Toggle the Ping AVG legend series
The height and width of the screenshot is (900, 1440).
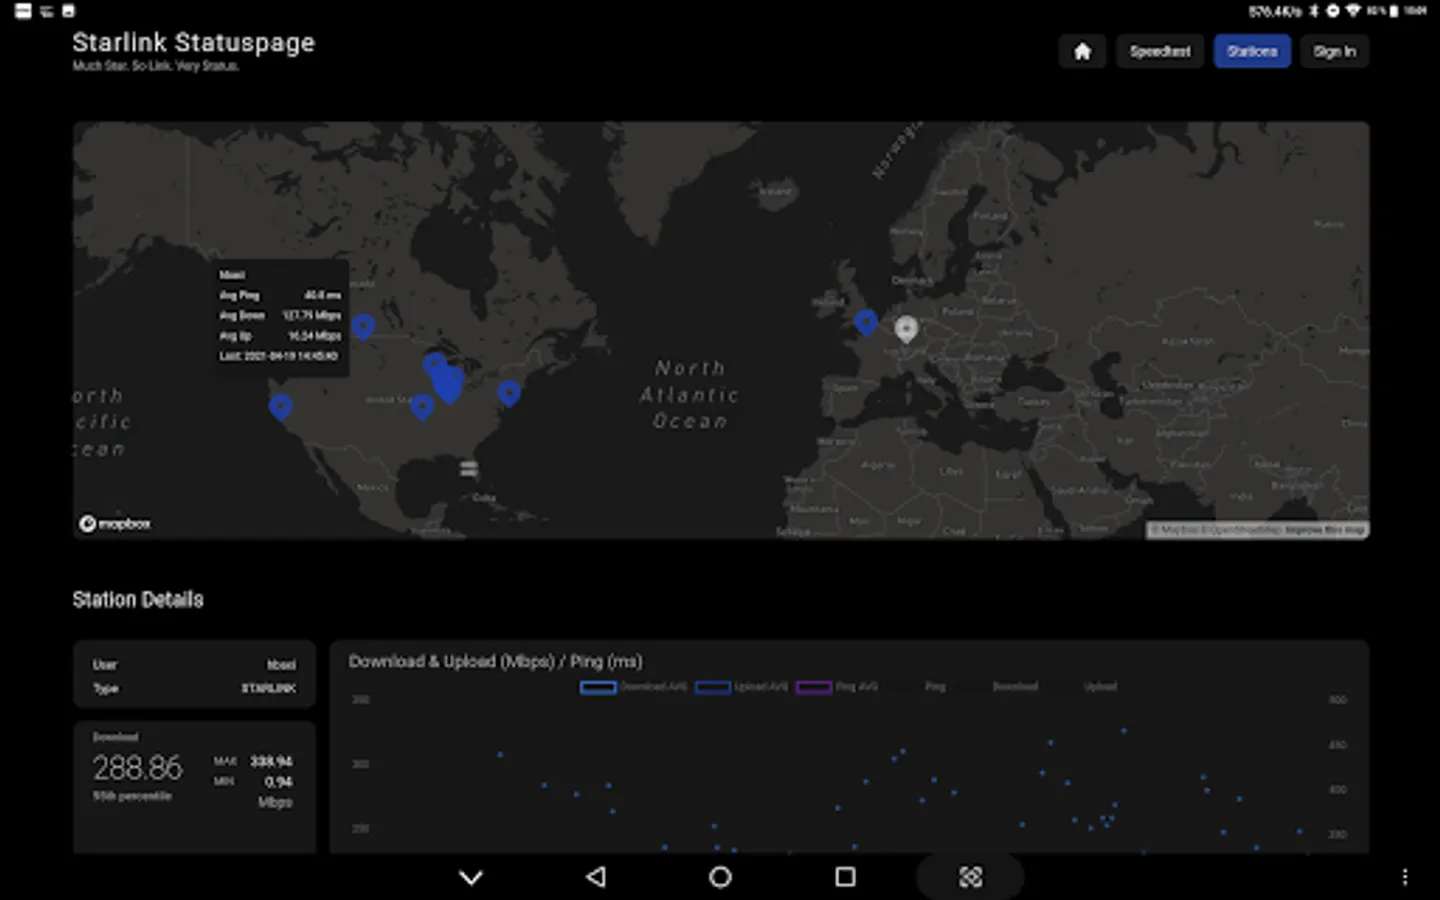[837, 687]
